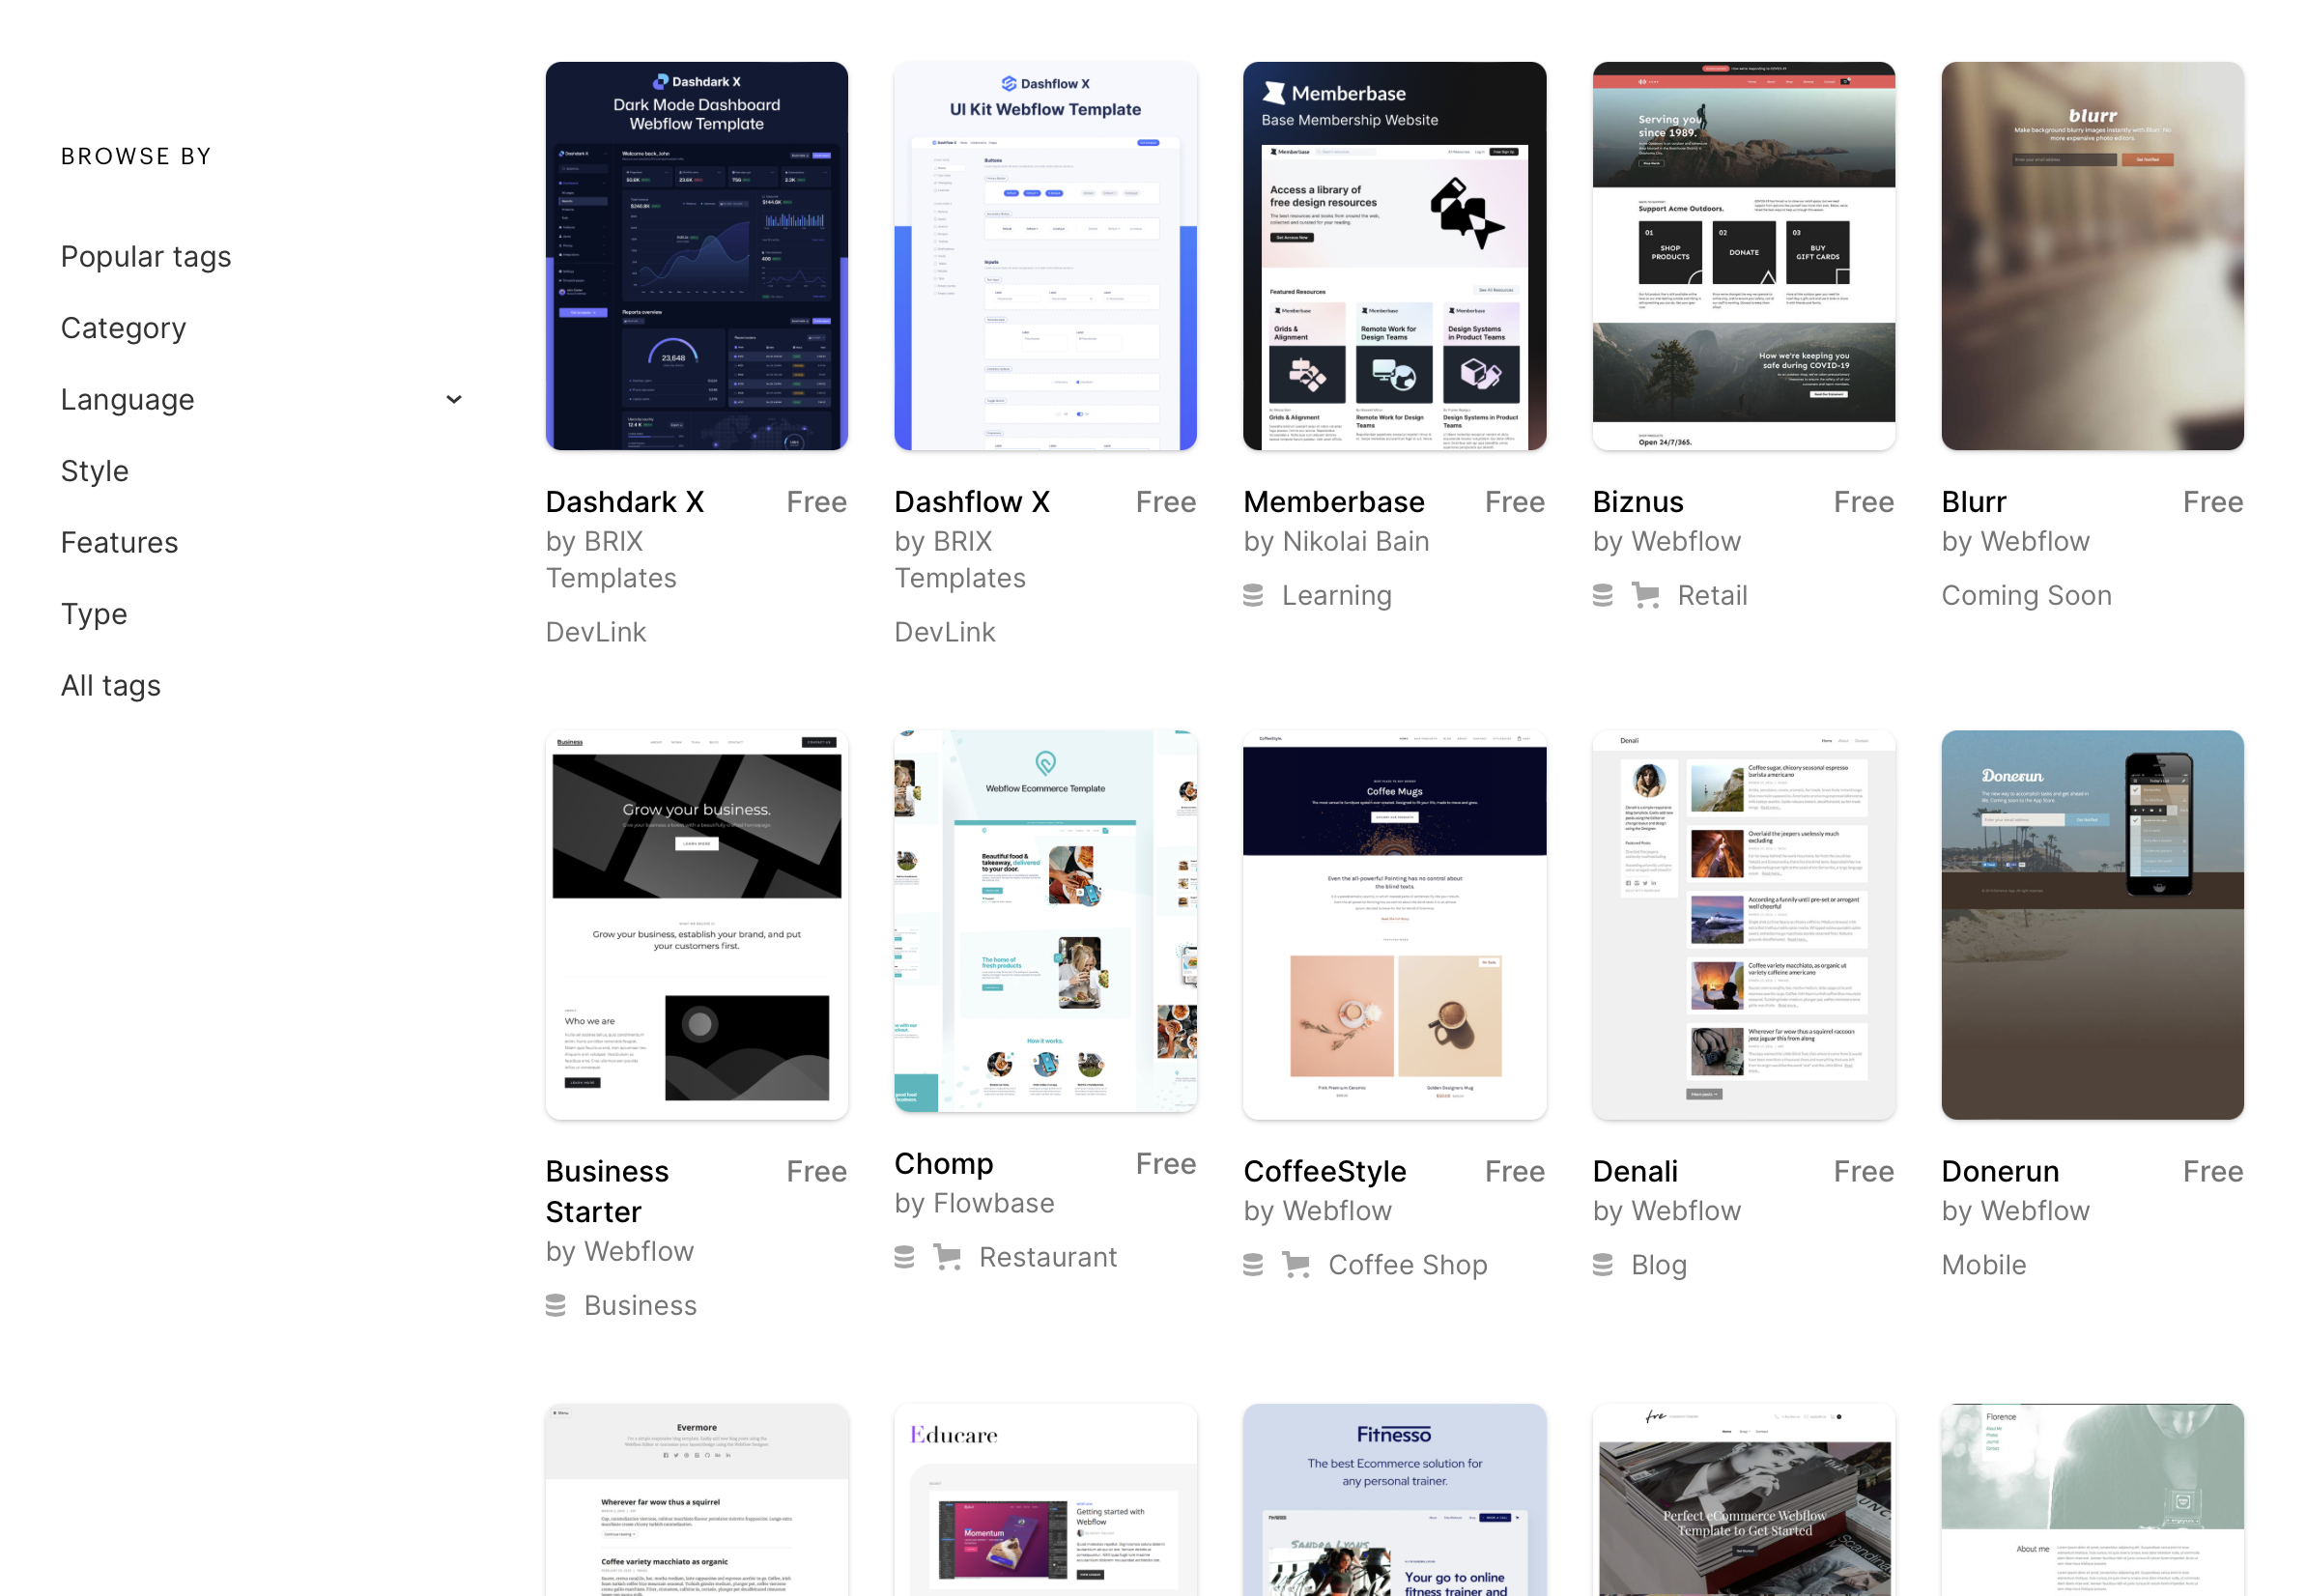Click the CMS database icon under CoffeeStyle

[1253, 1266]
